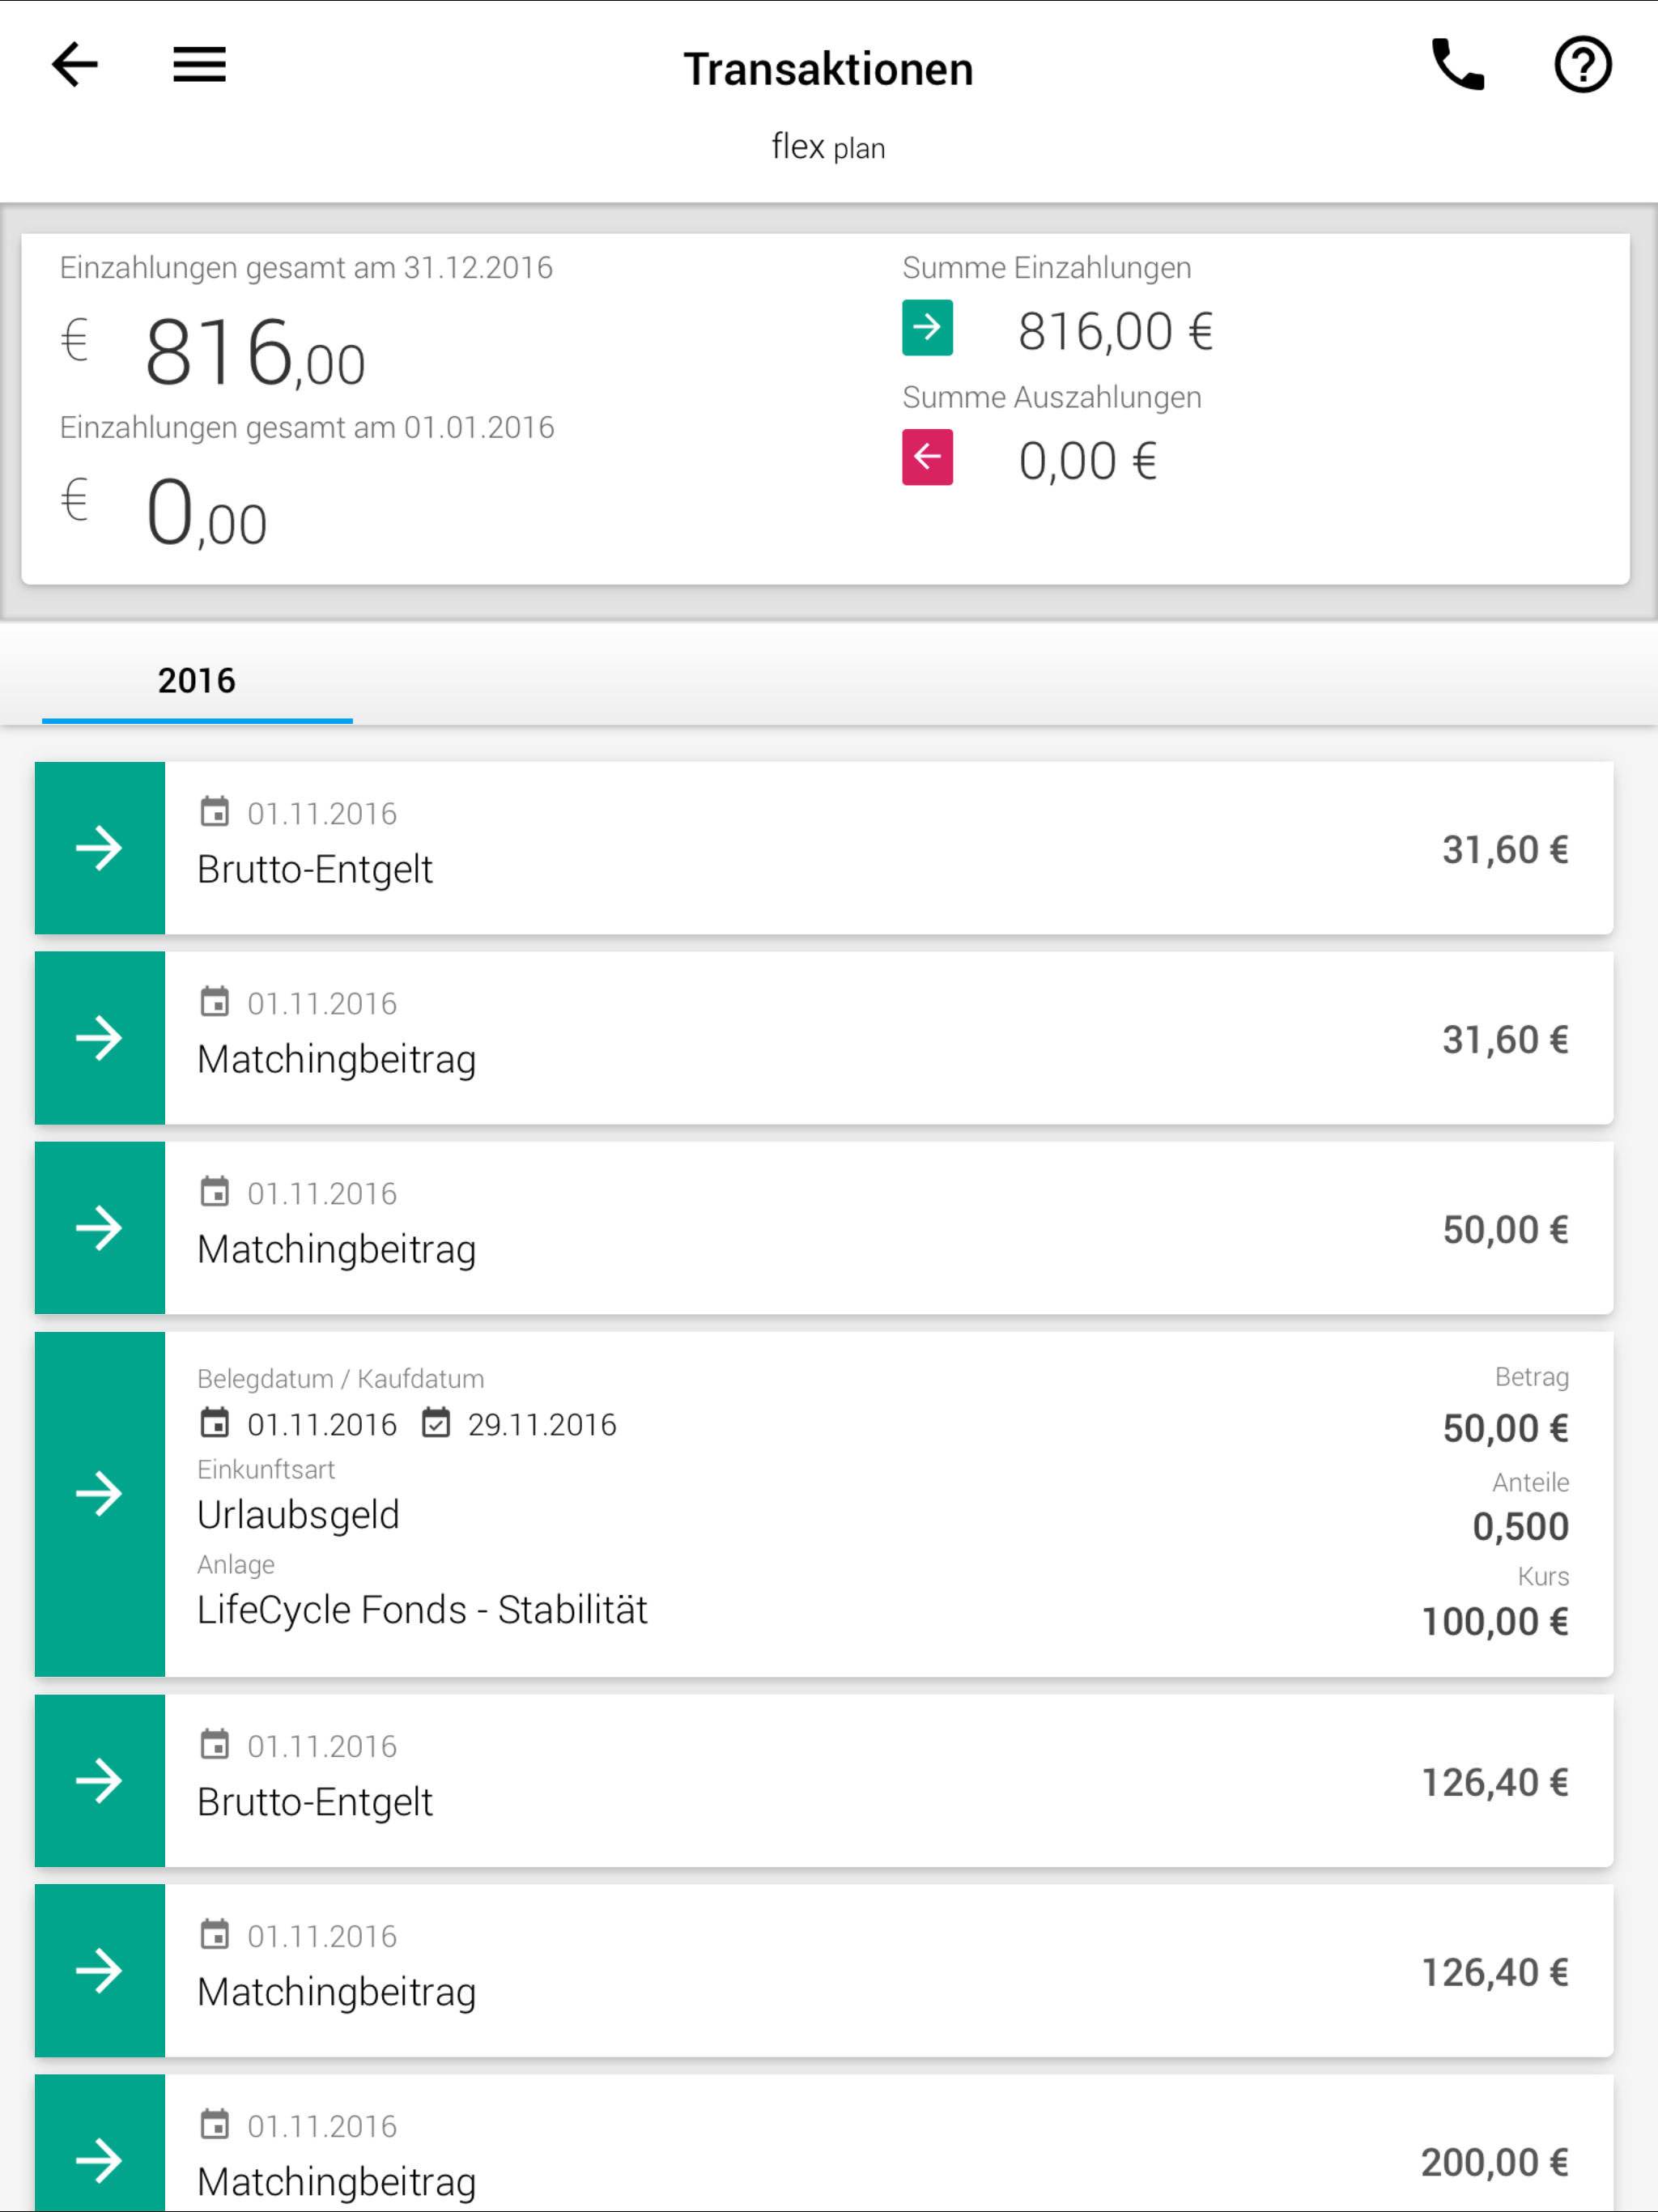Click green arrow icon beside Summe Einzahlungen

(927, 327)
